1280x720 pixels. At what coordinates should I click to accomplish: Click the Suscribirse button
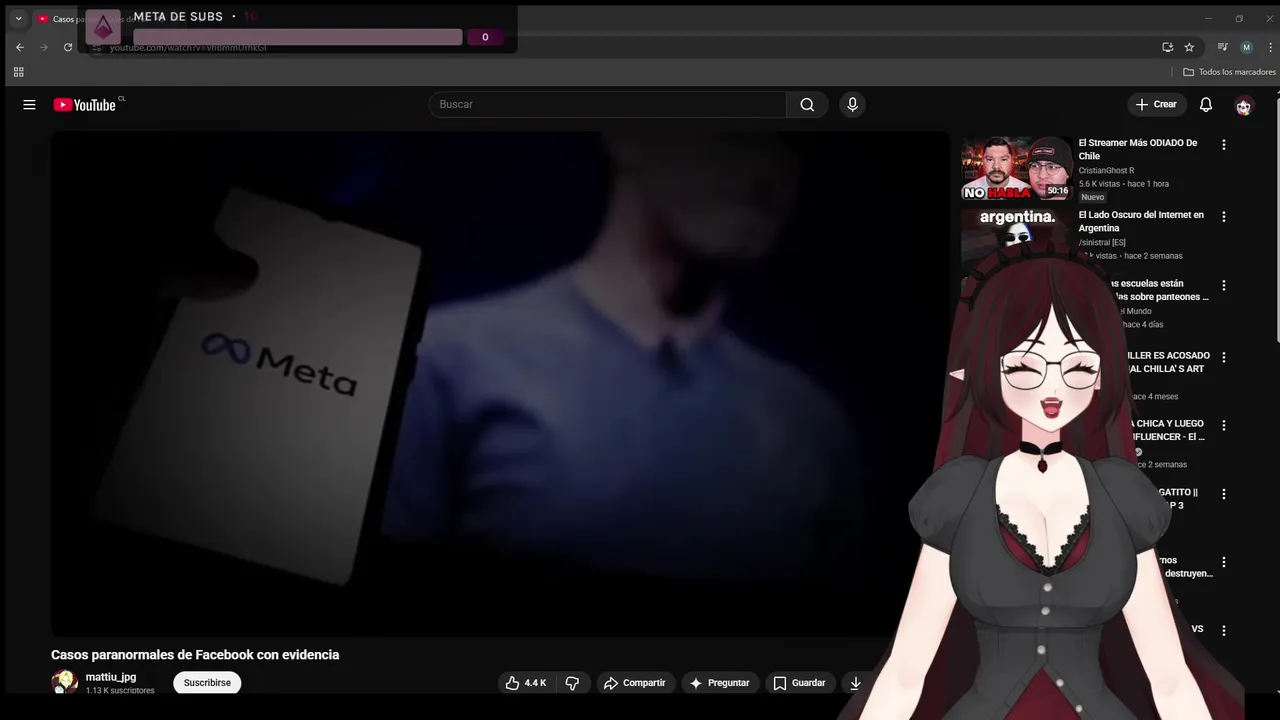(207, 683)
